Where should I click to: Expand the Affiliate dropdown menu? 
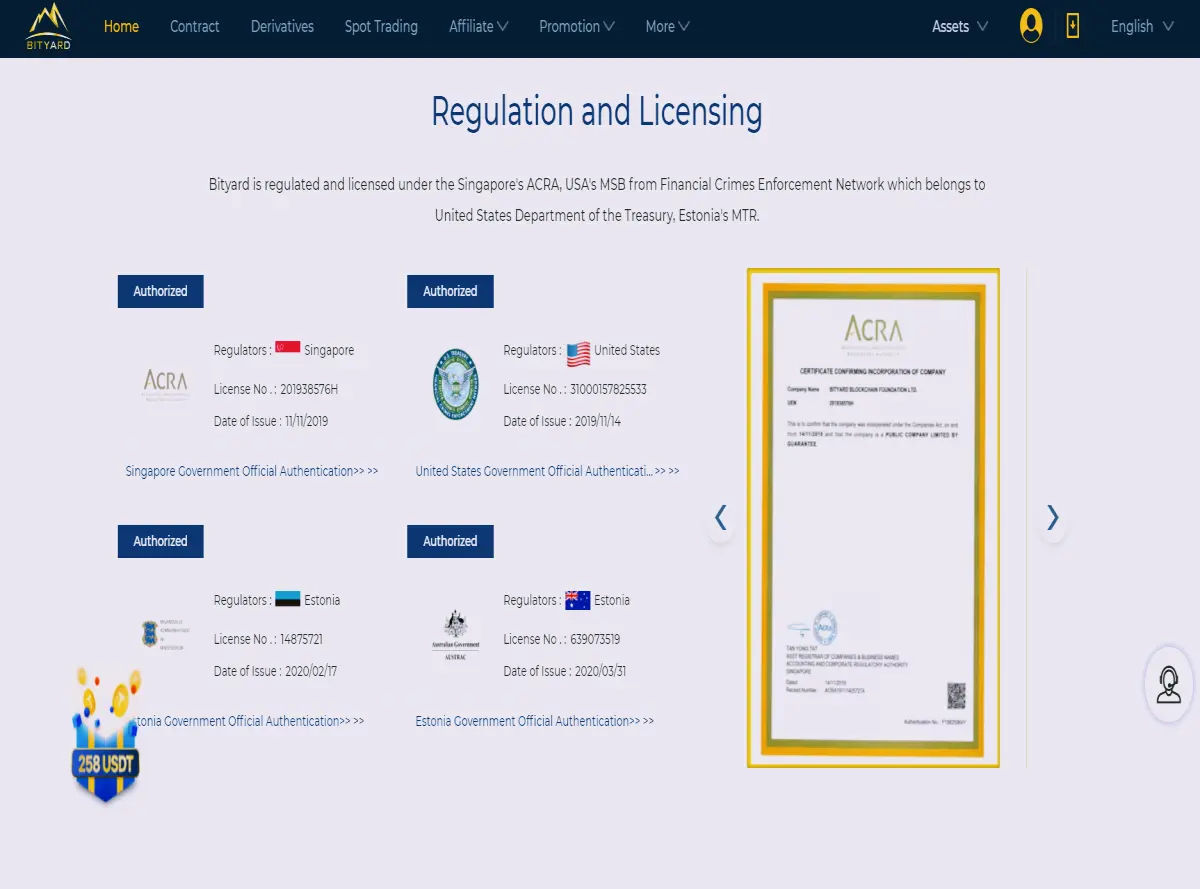pos(479,27)
